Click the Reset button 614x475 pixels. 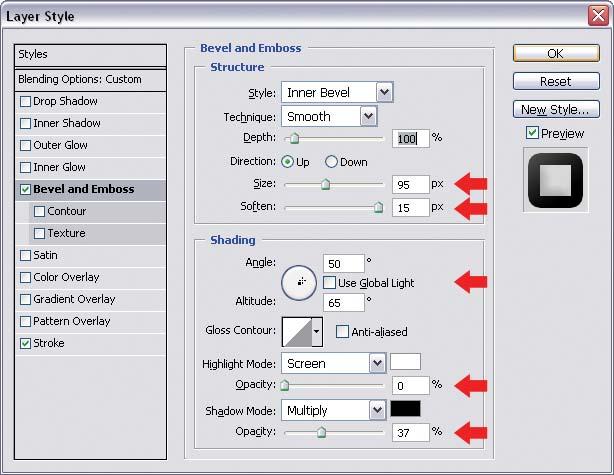556,81
